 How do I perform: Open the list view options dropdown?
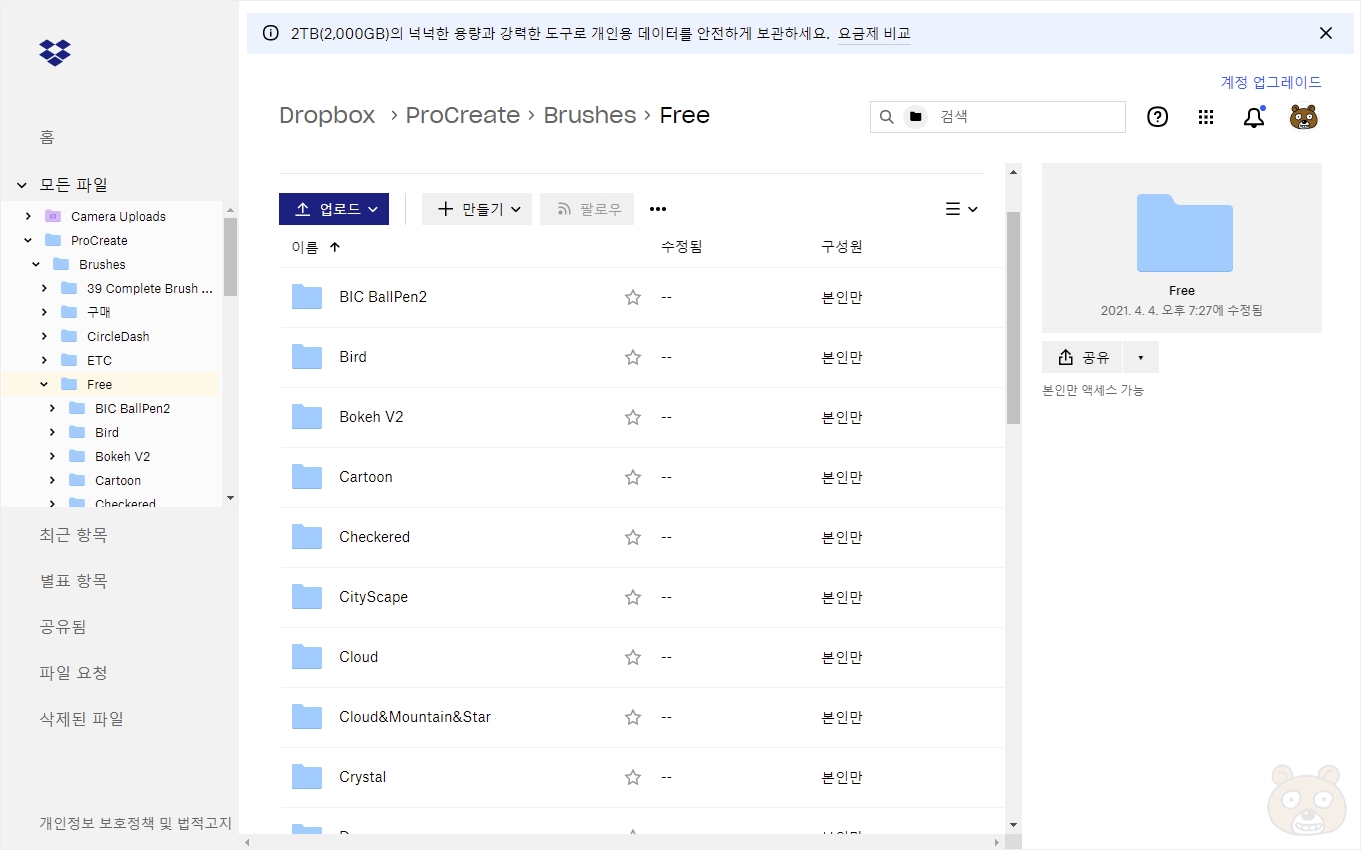coord(961,209)
